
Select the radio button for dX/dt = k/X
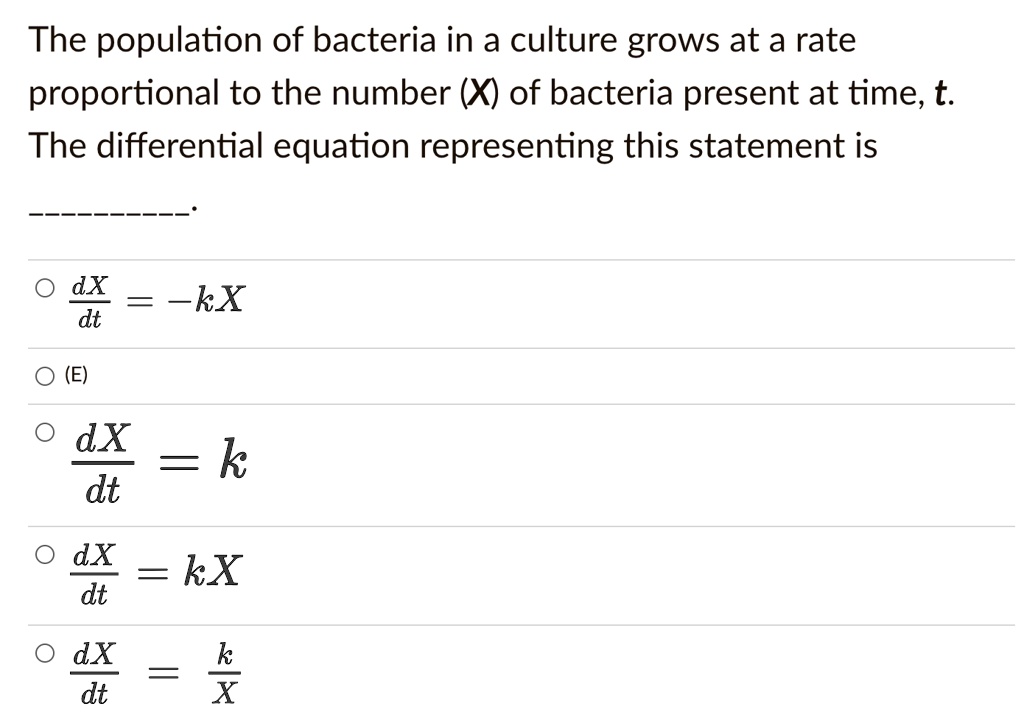45,653
